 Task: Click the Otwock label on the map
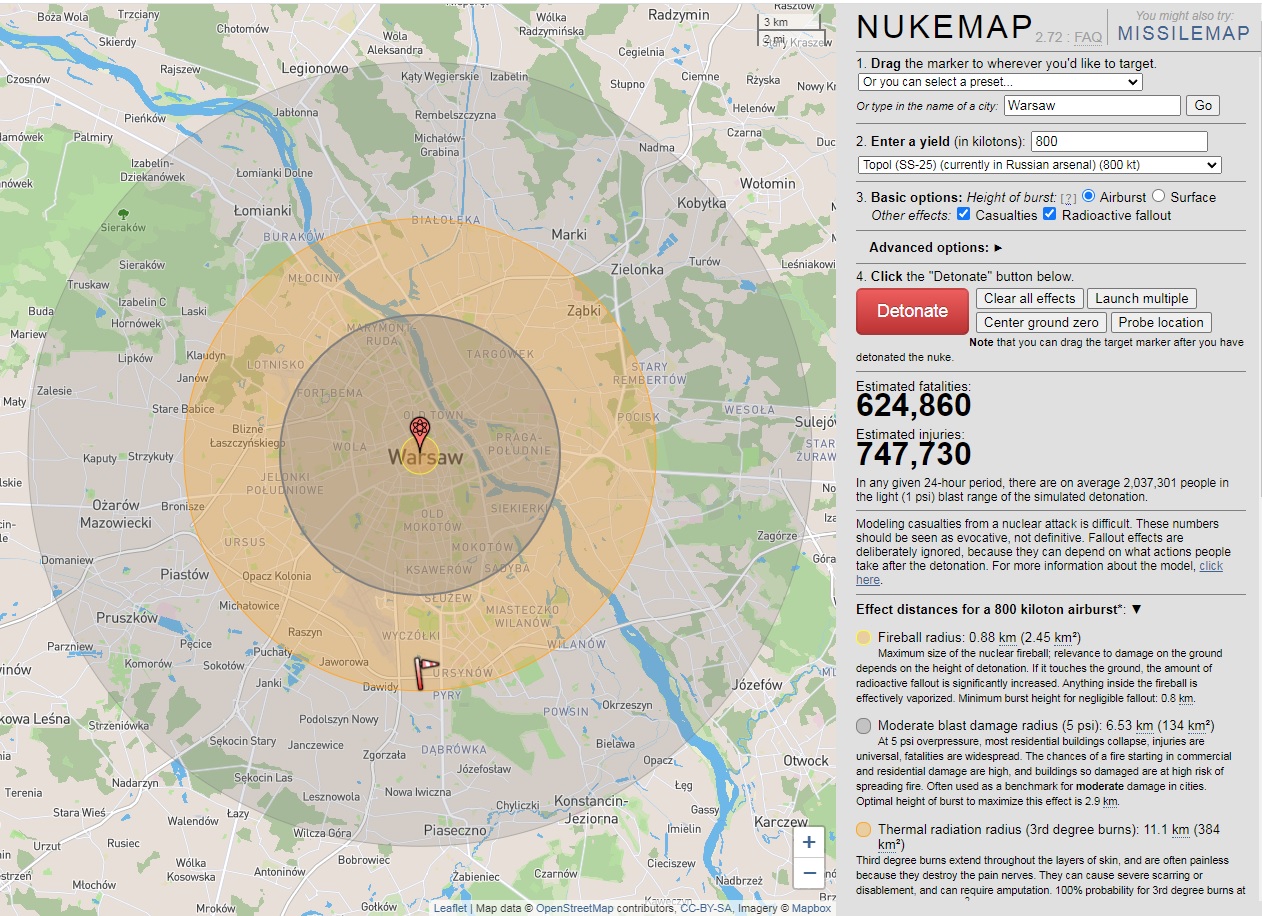(806, 760)
